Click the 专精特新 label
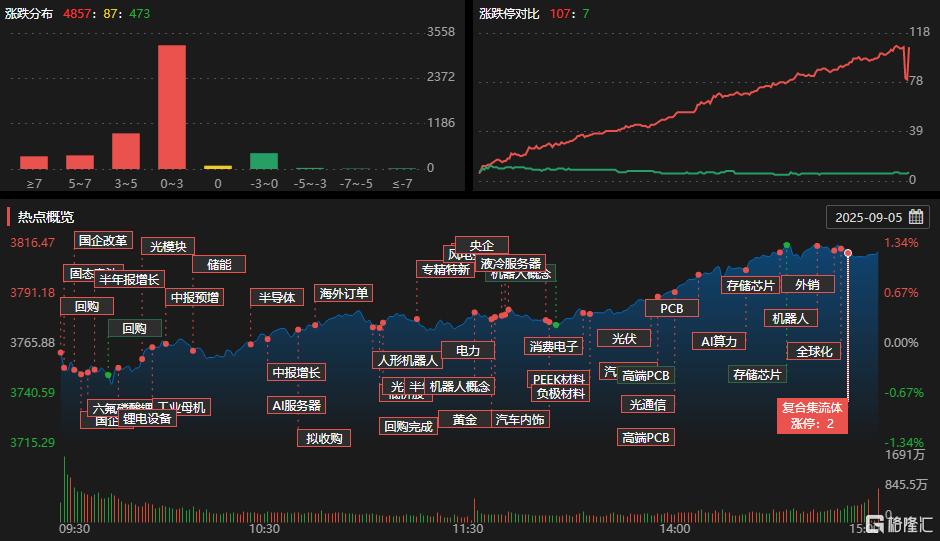Screen dimensions: 940x541 [x=445, y=269]
